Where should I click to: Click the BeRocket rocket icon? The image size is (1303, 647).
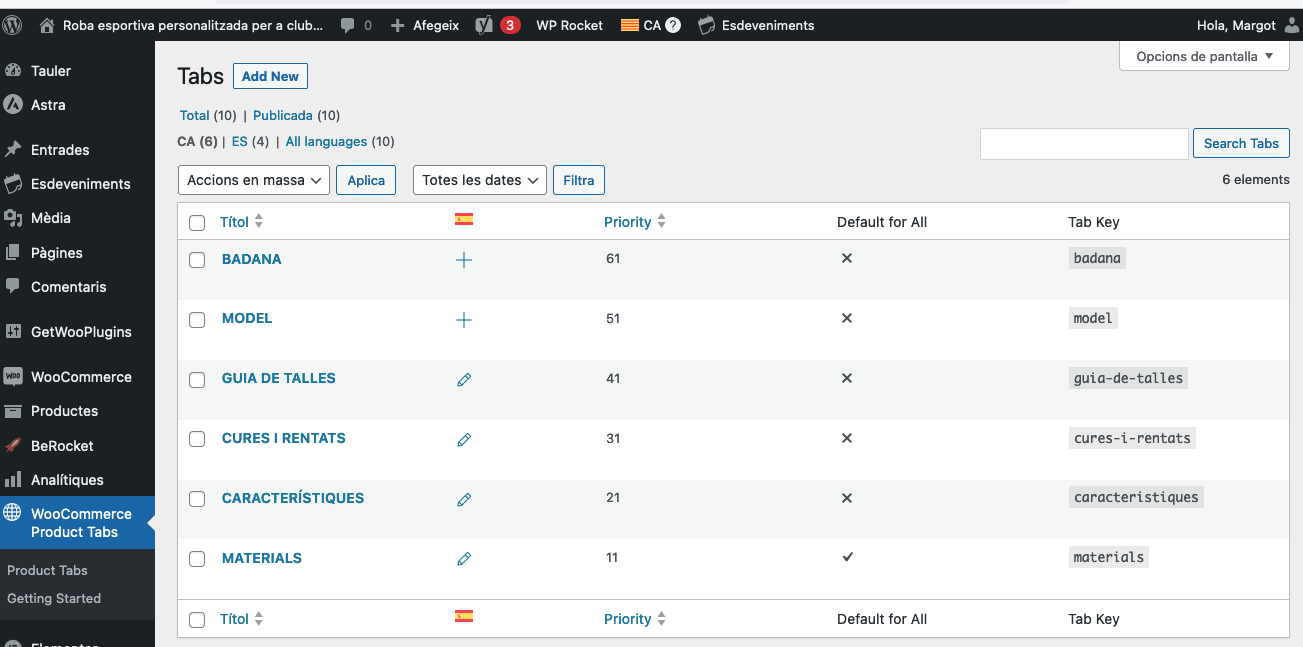(13, 446)
